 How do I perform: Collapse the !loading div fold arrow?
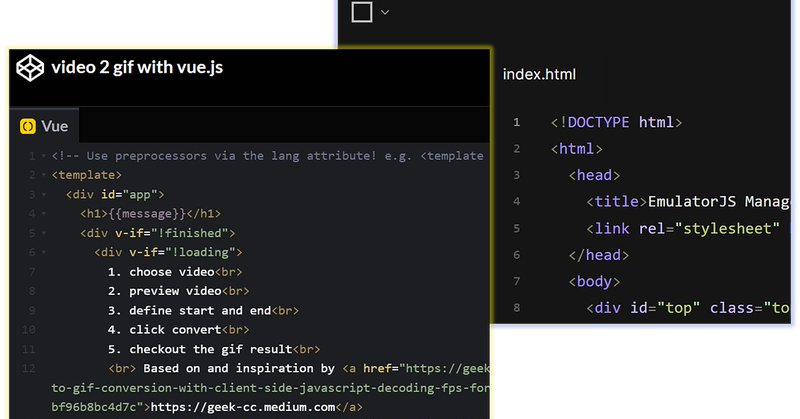coord(44,253)
